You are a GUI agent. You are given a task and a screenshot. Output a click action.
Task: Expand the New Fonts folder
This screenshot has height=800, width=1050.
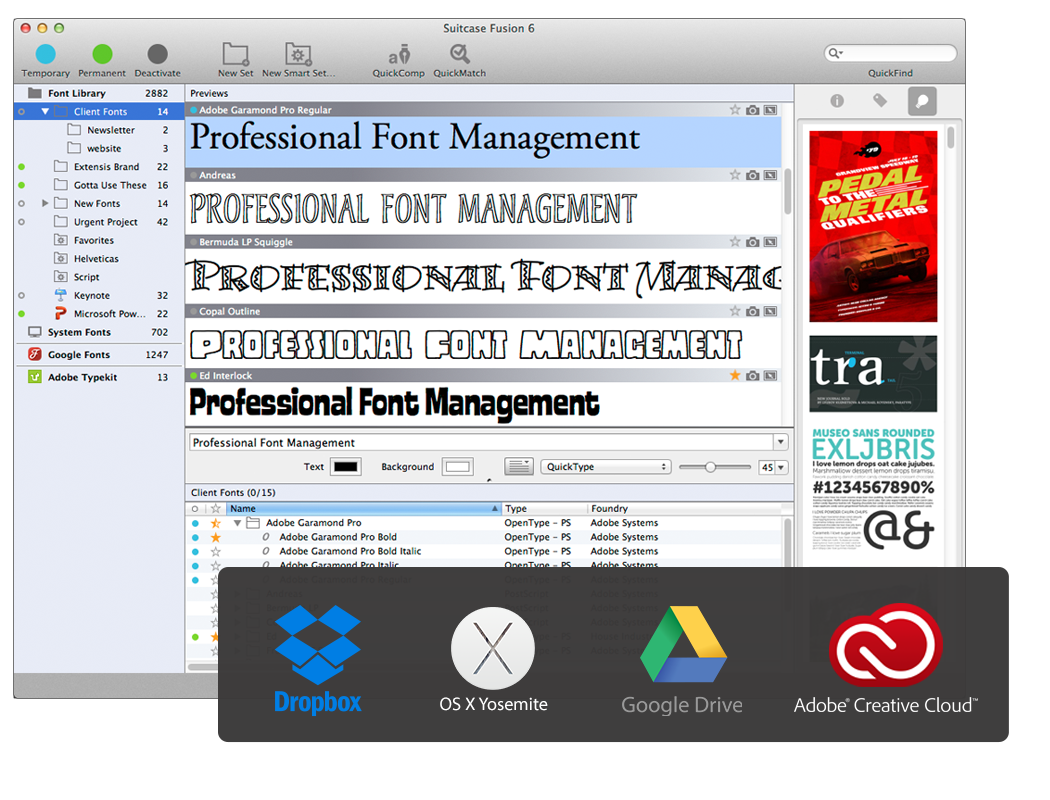pos(45,204)
